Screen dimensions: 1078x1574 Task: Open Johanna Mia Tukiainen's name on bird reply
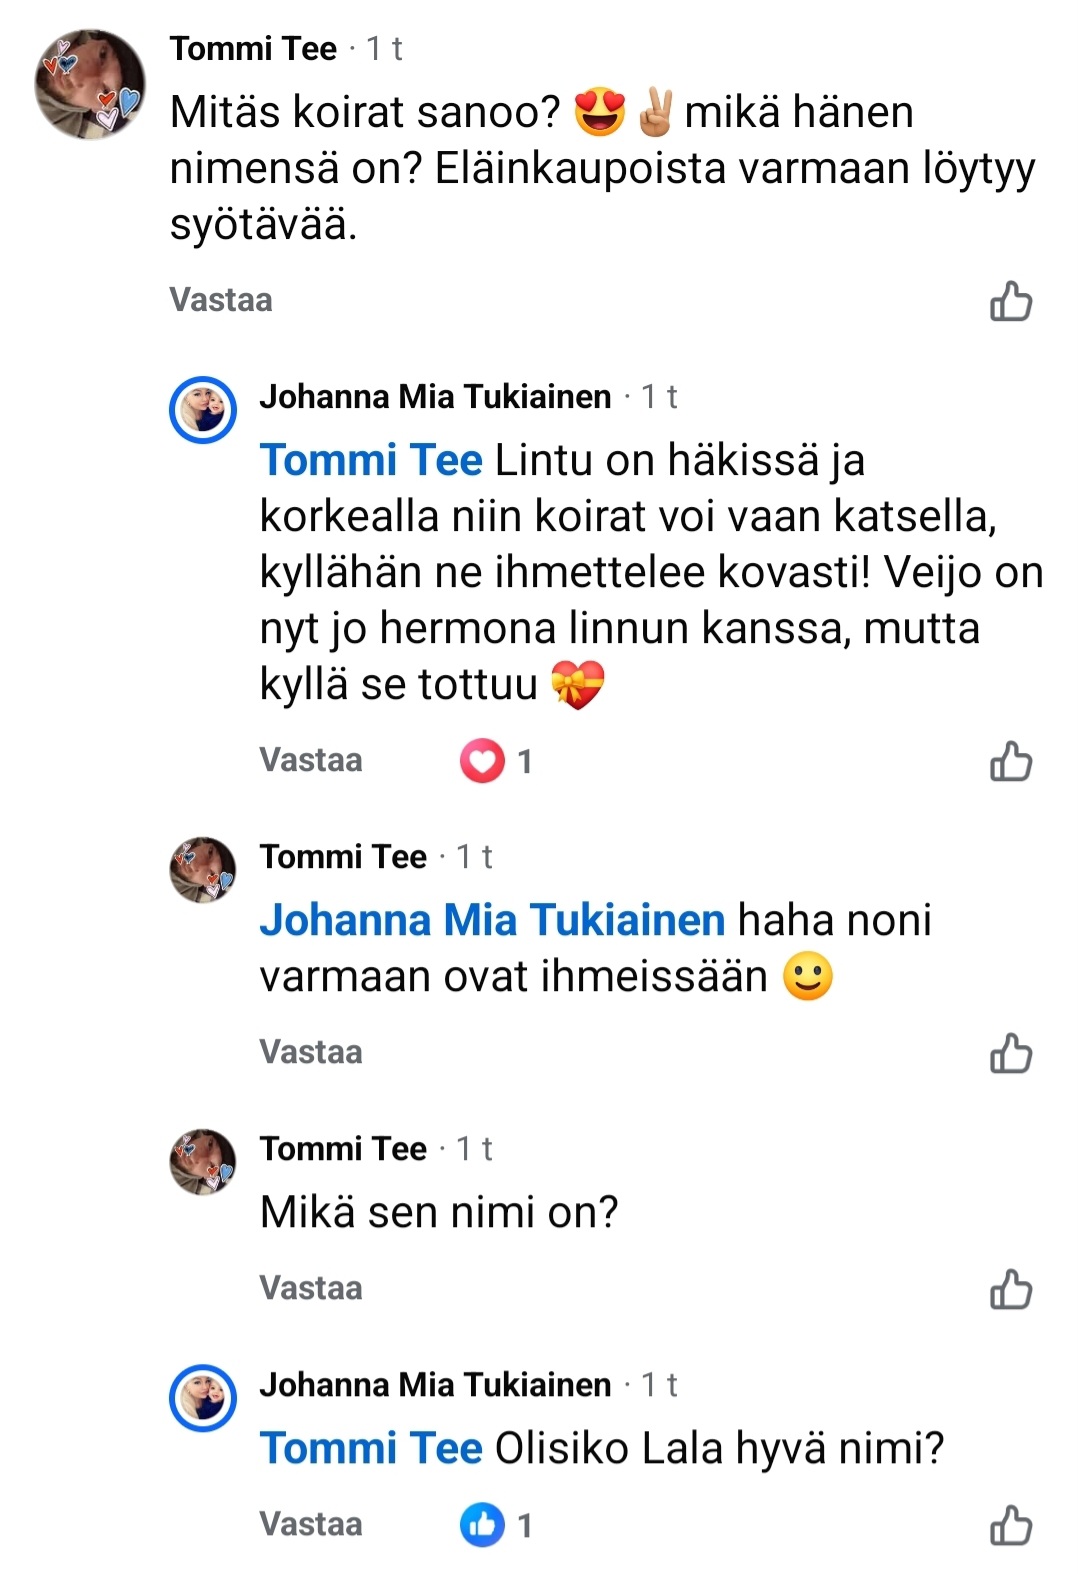tap(435, 397)
